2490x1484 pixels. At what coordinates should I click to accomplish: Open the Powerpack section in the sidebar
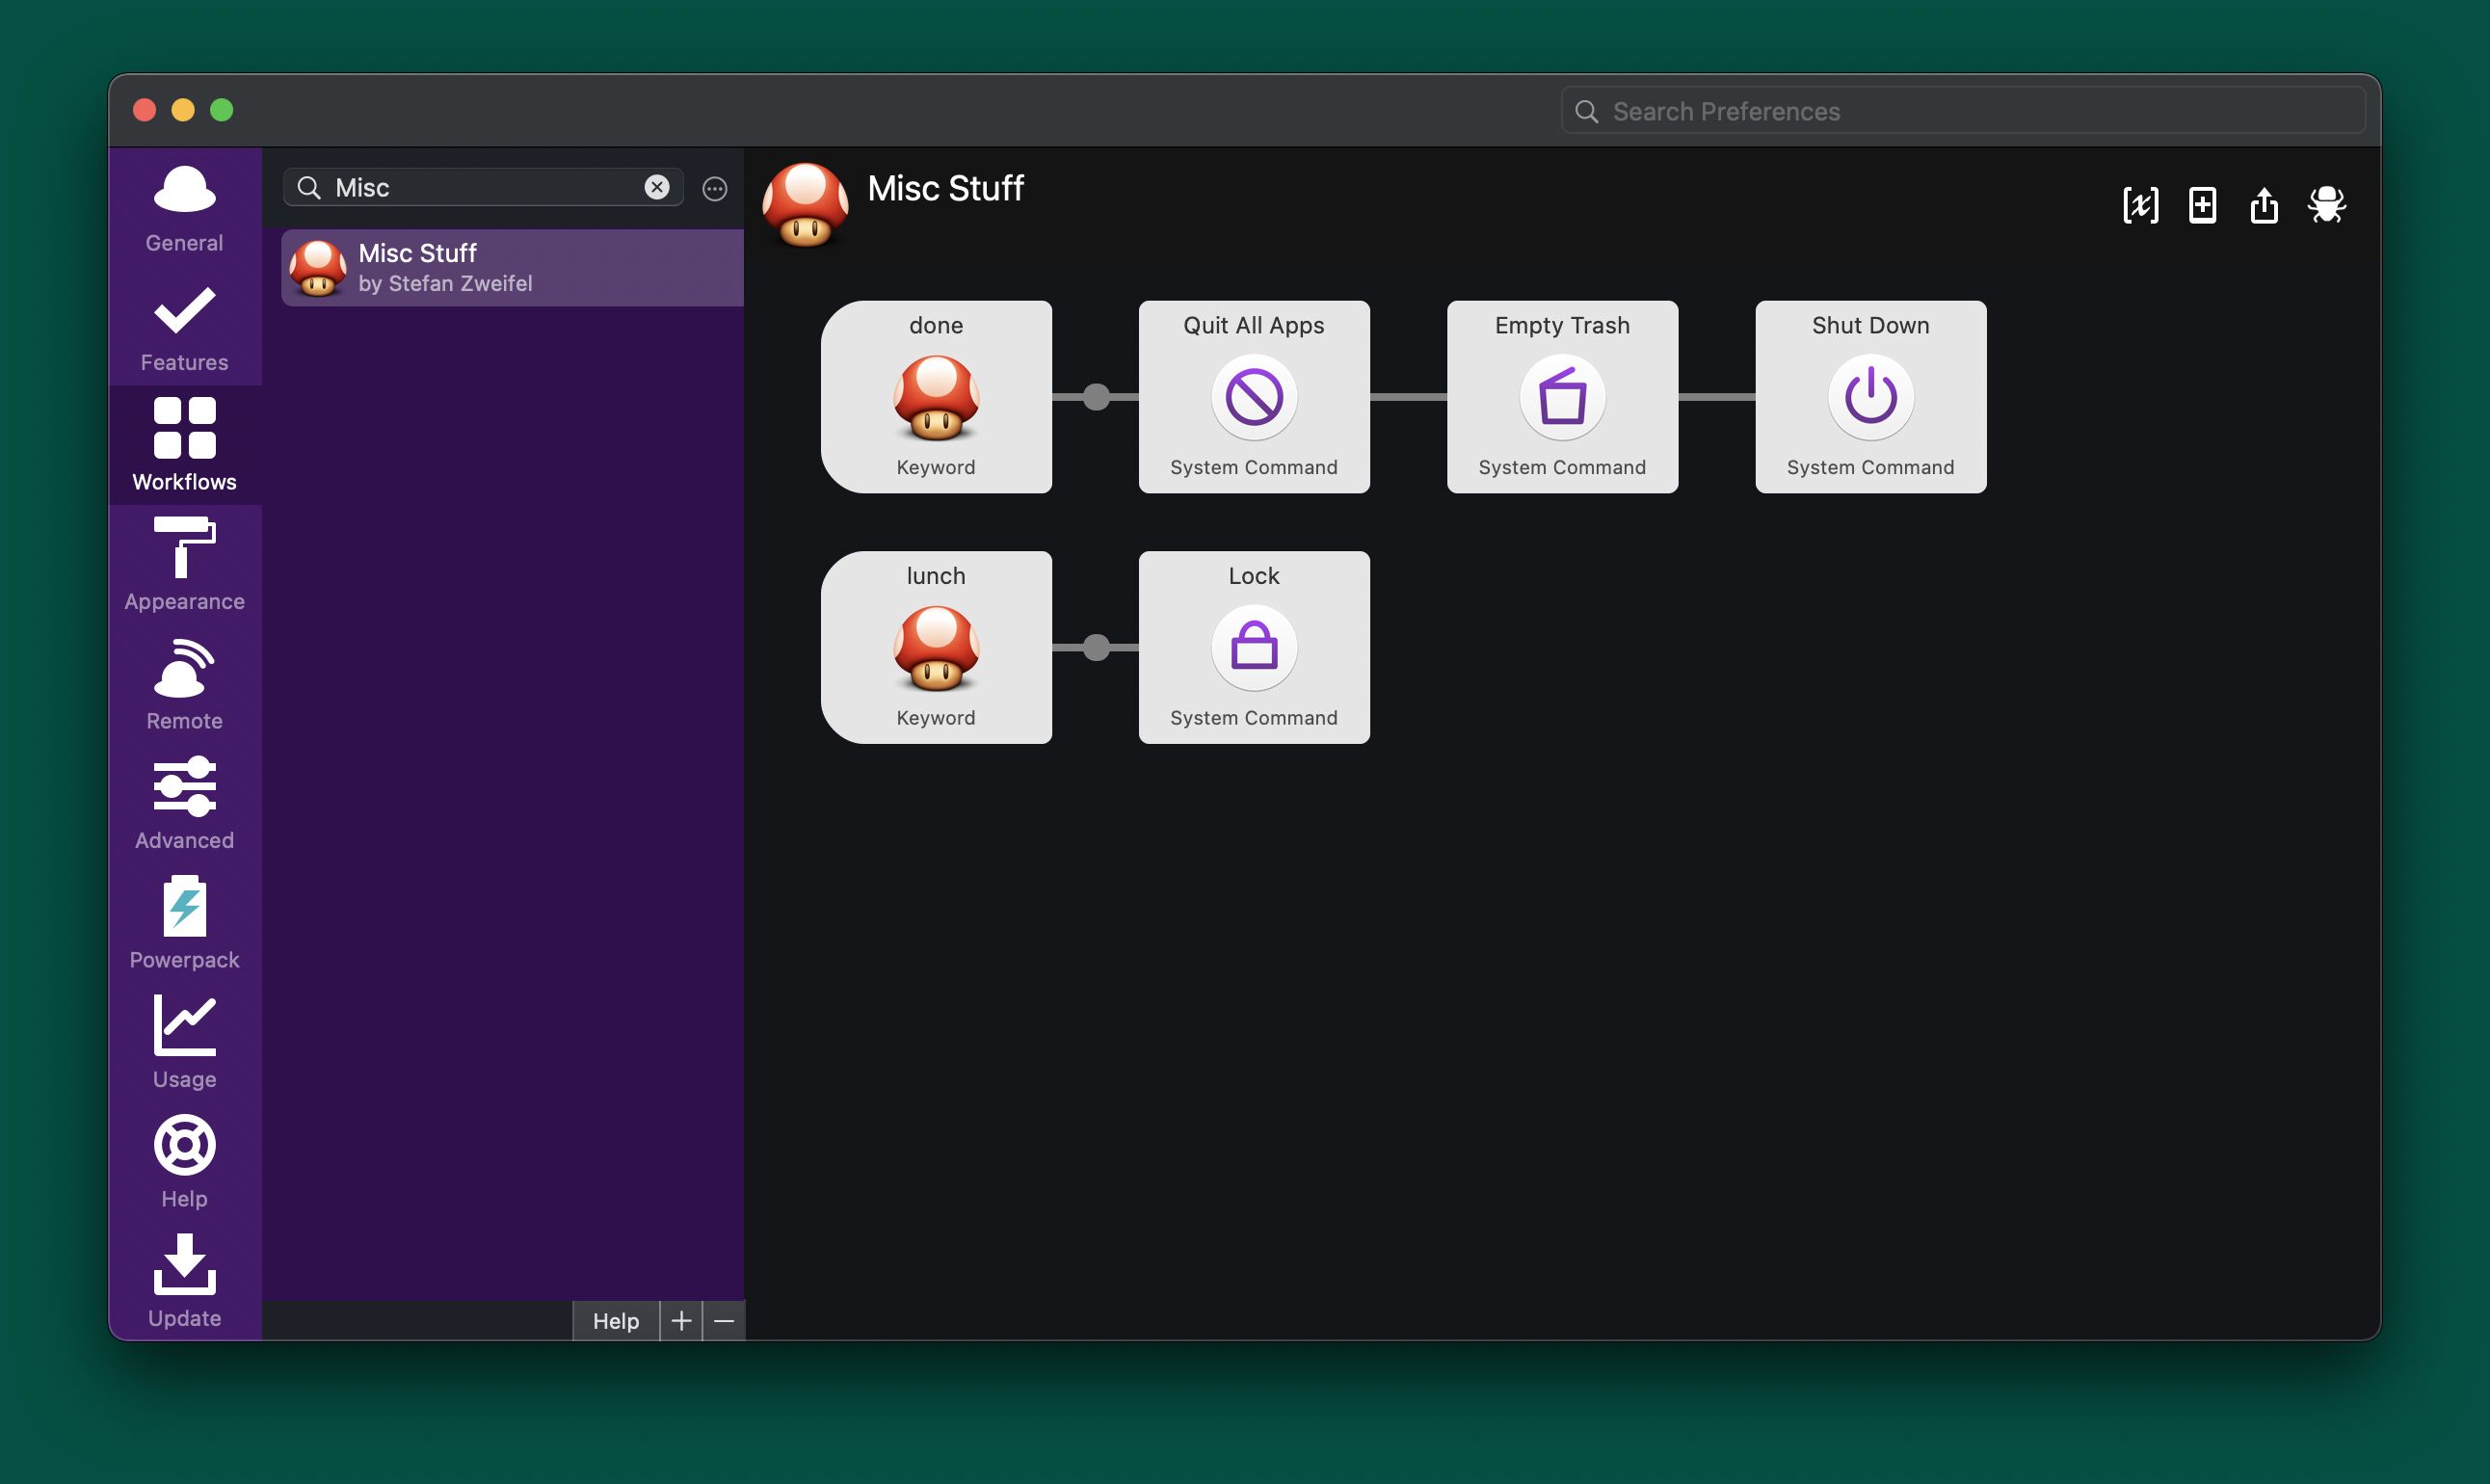(x=184, y=922)
